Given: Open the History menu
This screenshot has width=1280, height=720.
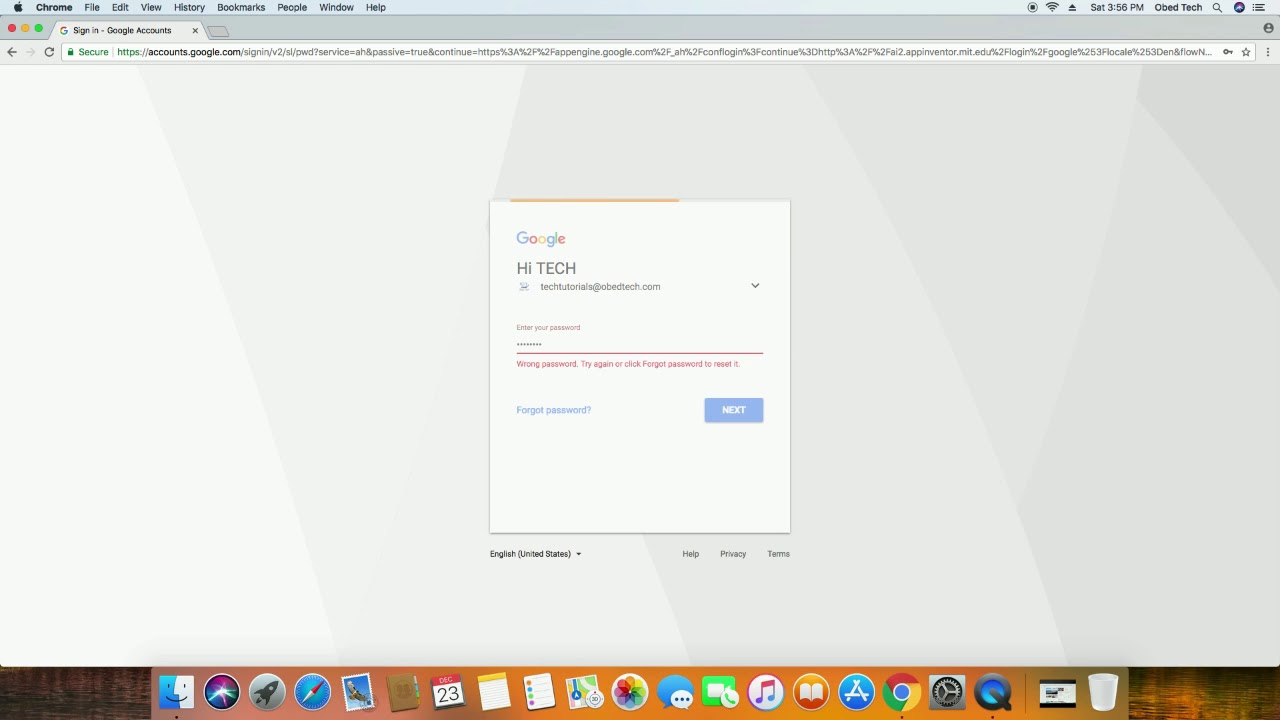Looking at the screenshot, I should click(x=189, y=7).
